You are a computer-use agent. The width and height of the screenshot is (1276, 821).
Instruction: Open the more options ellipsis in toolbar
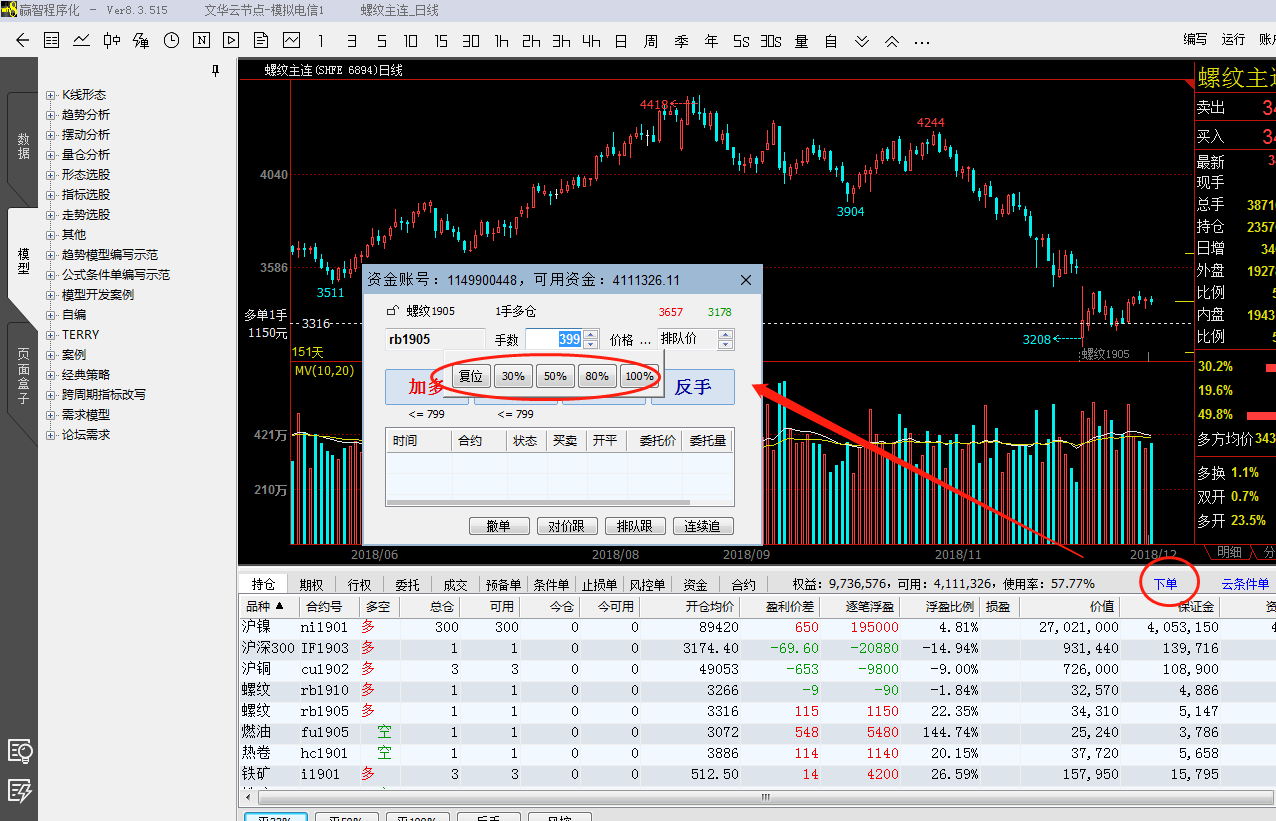922,42
